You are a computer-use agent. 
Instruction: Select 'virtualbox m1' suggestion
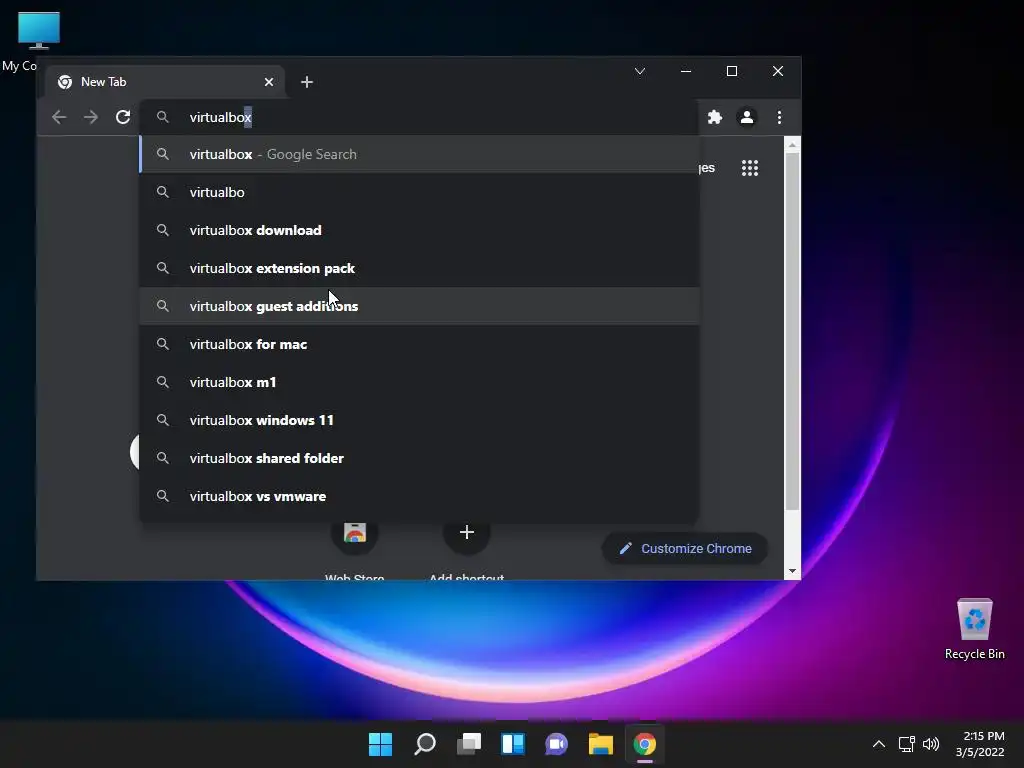pos(419,382)
